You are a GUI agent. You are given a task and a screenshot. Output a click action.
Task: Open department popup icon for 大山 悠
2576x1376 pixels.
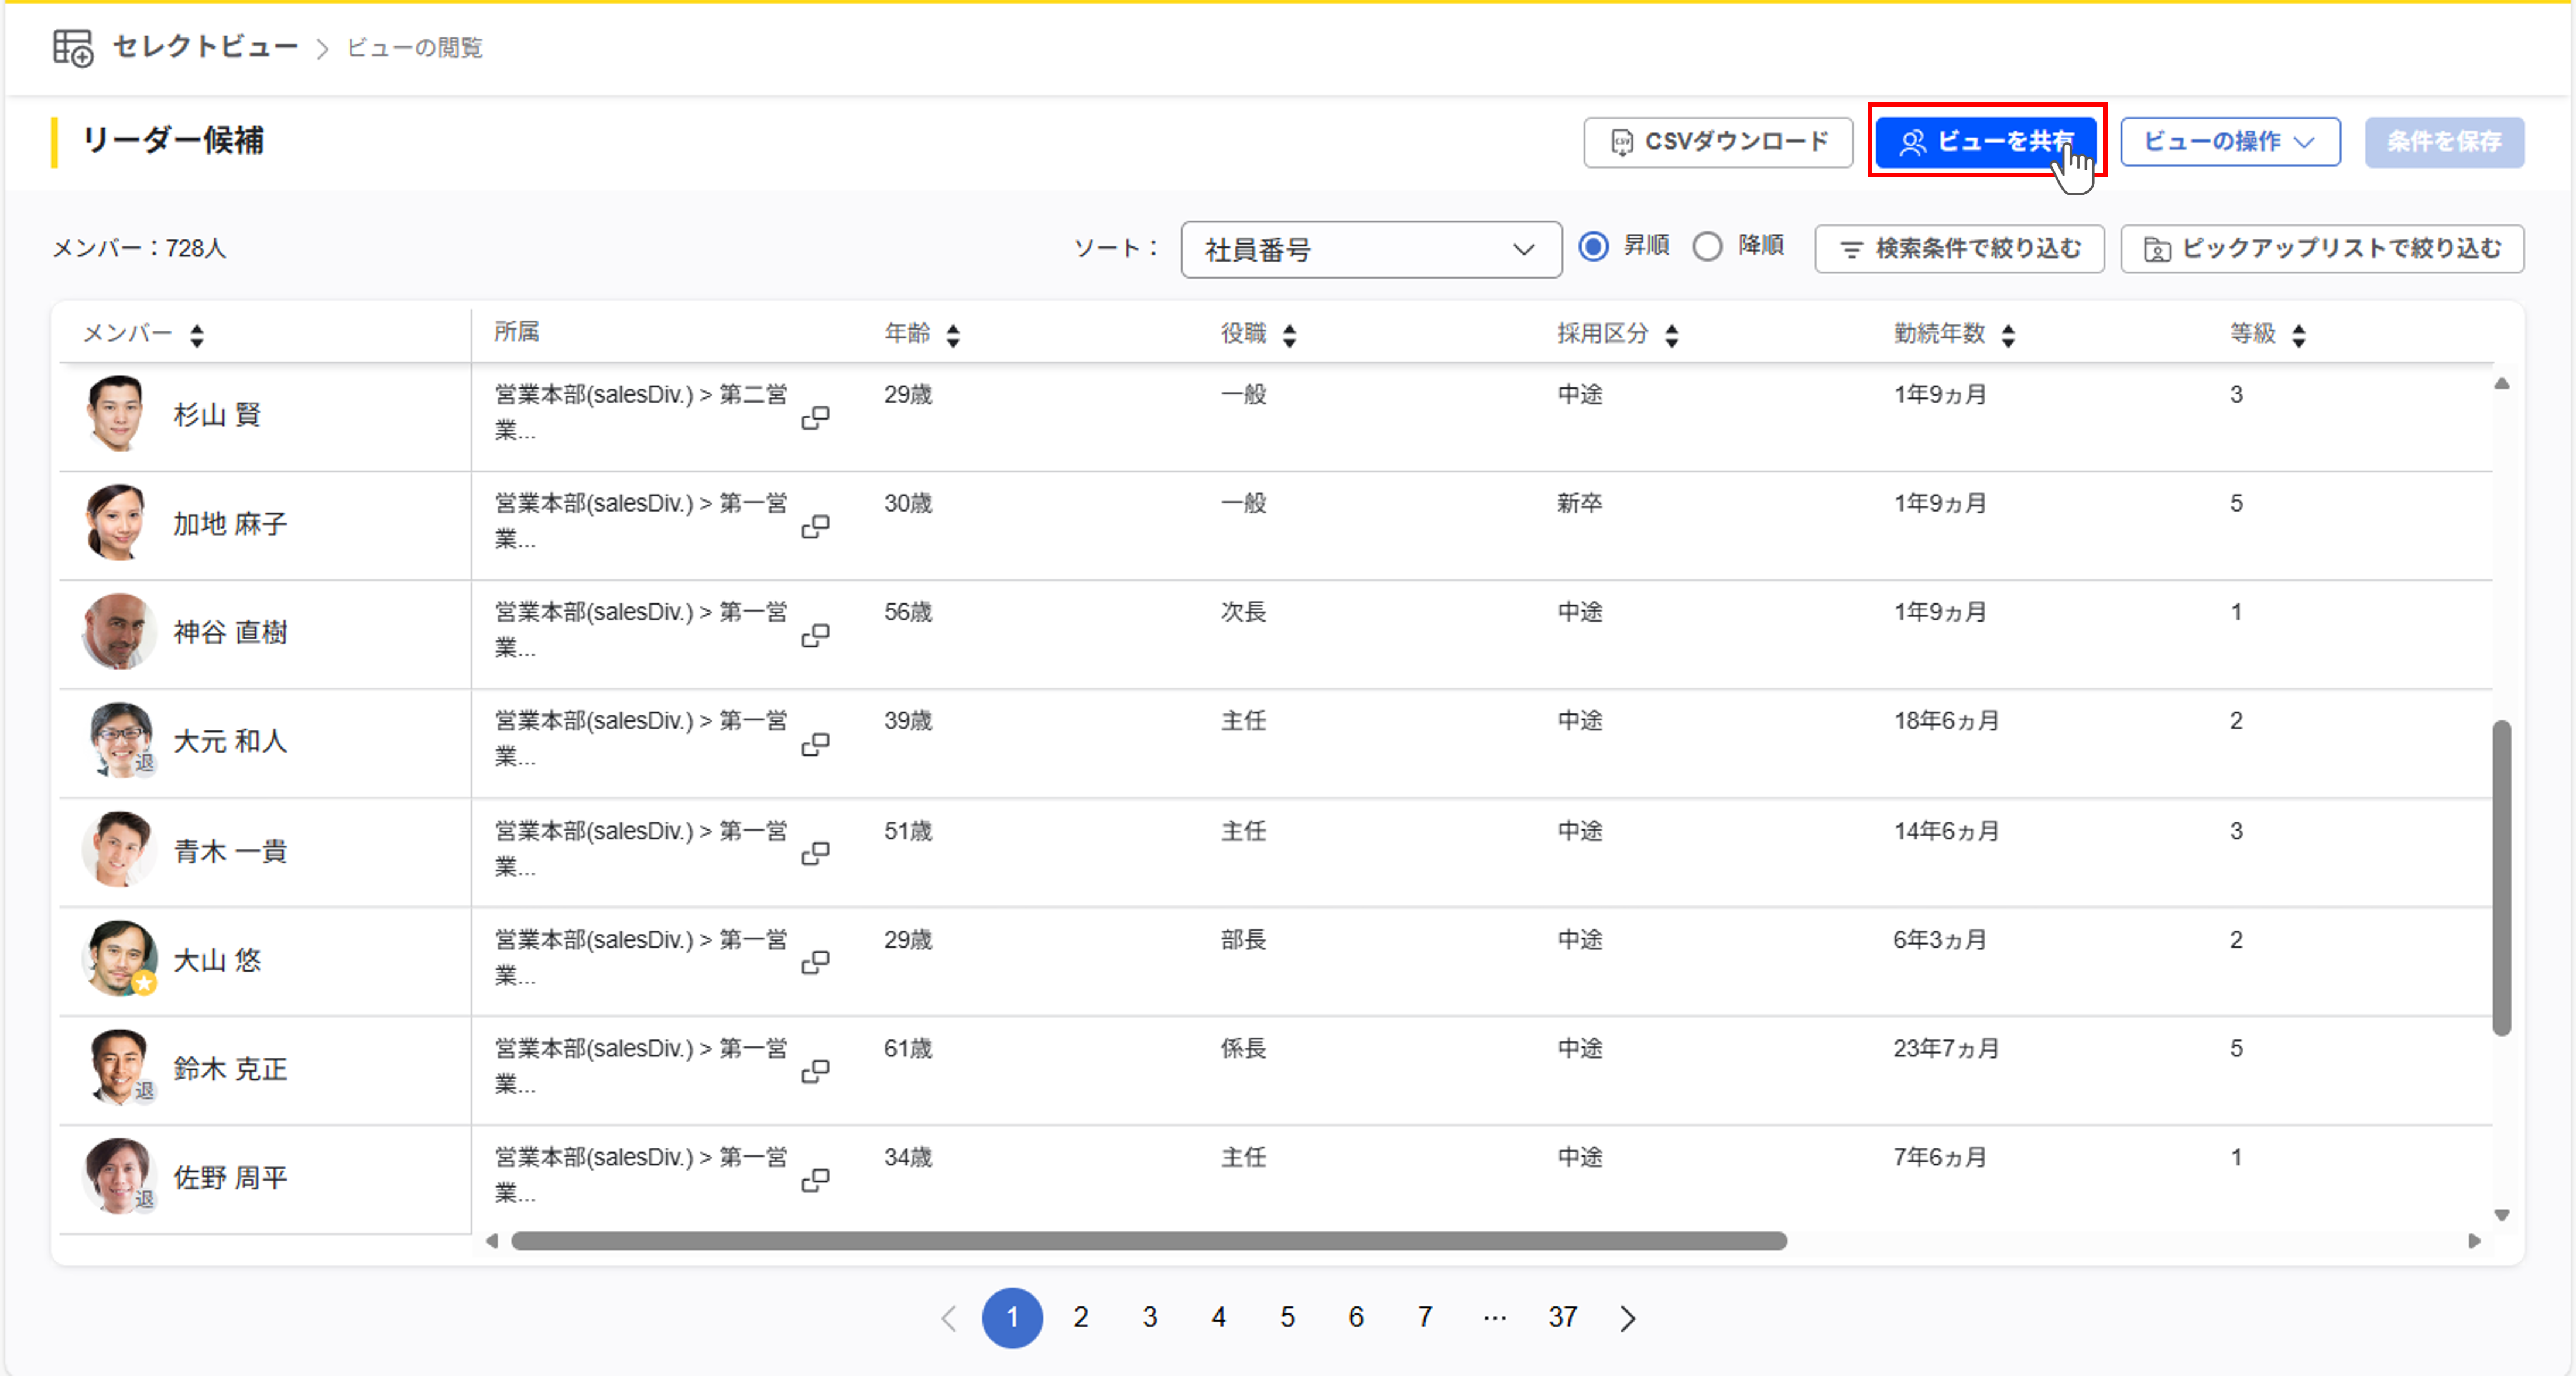[x=815, y=962]
